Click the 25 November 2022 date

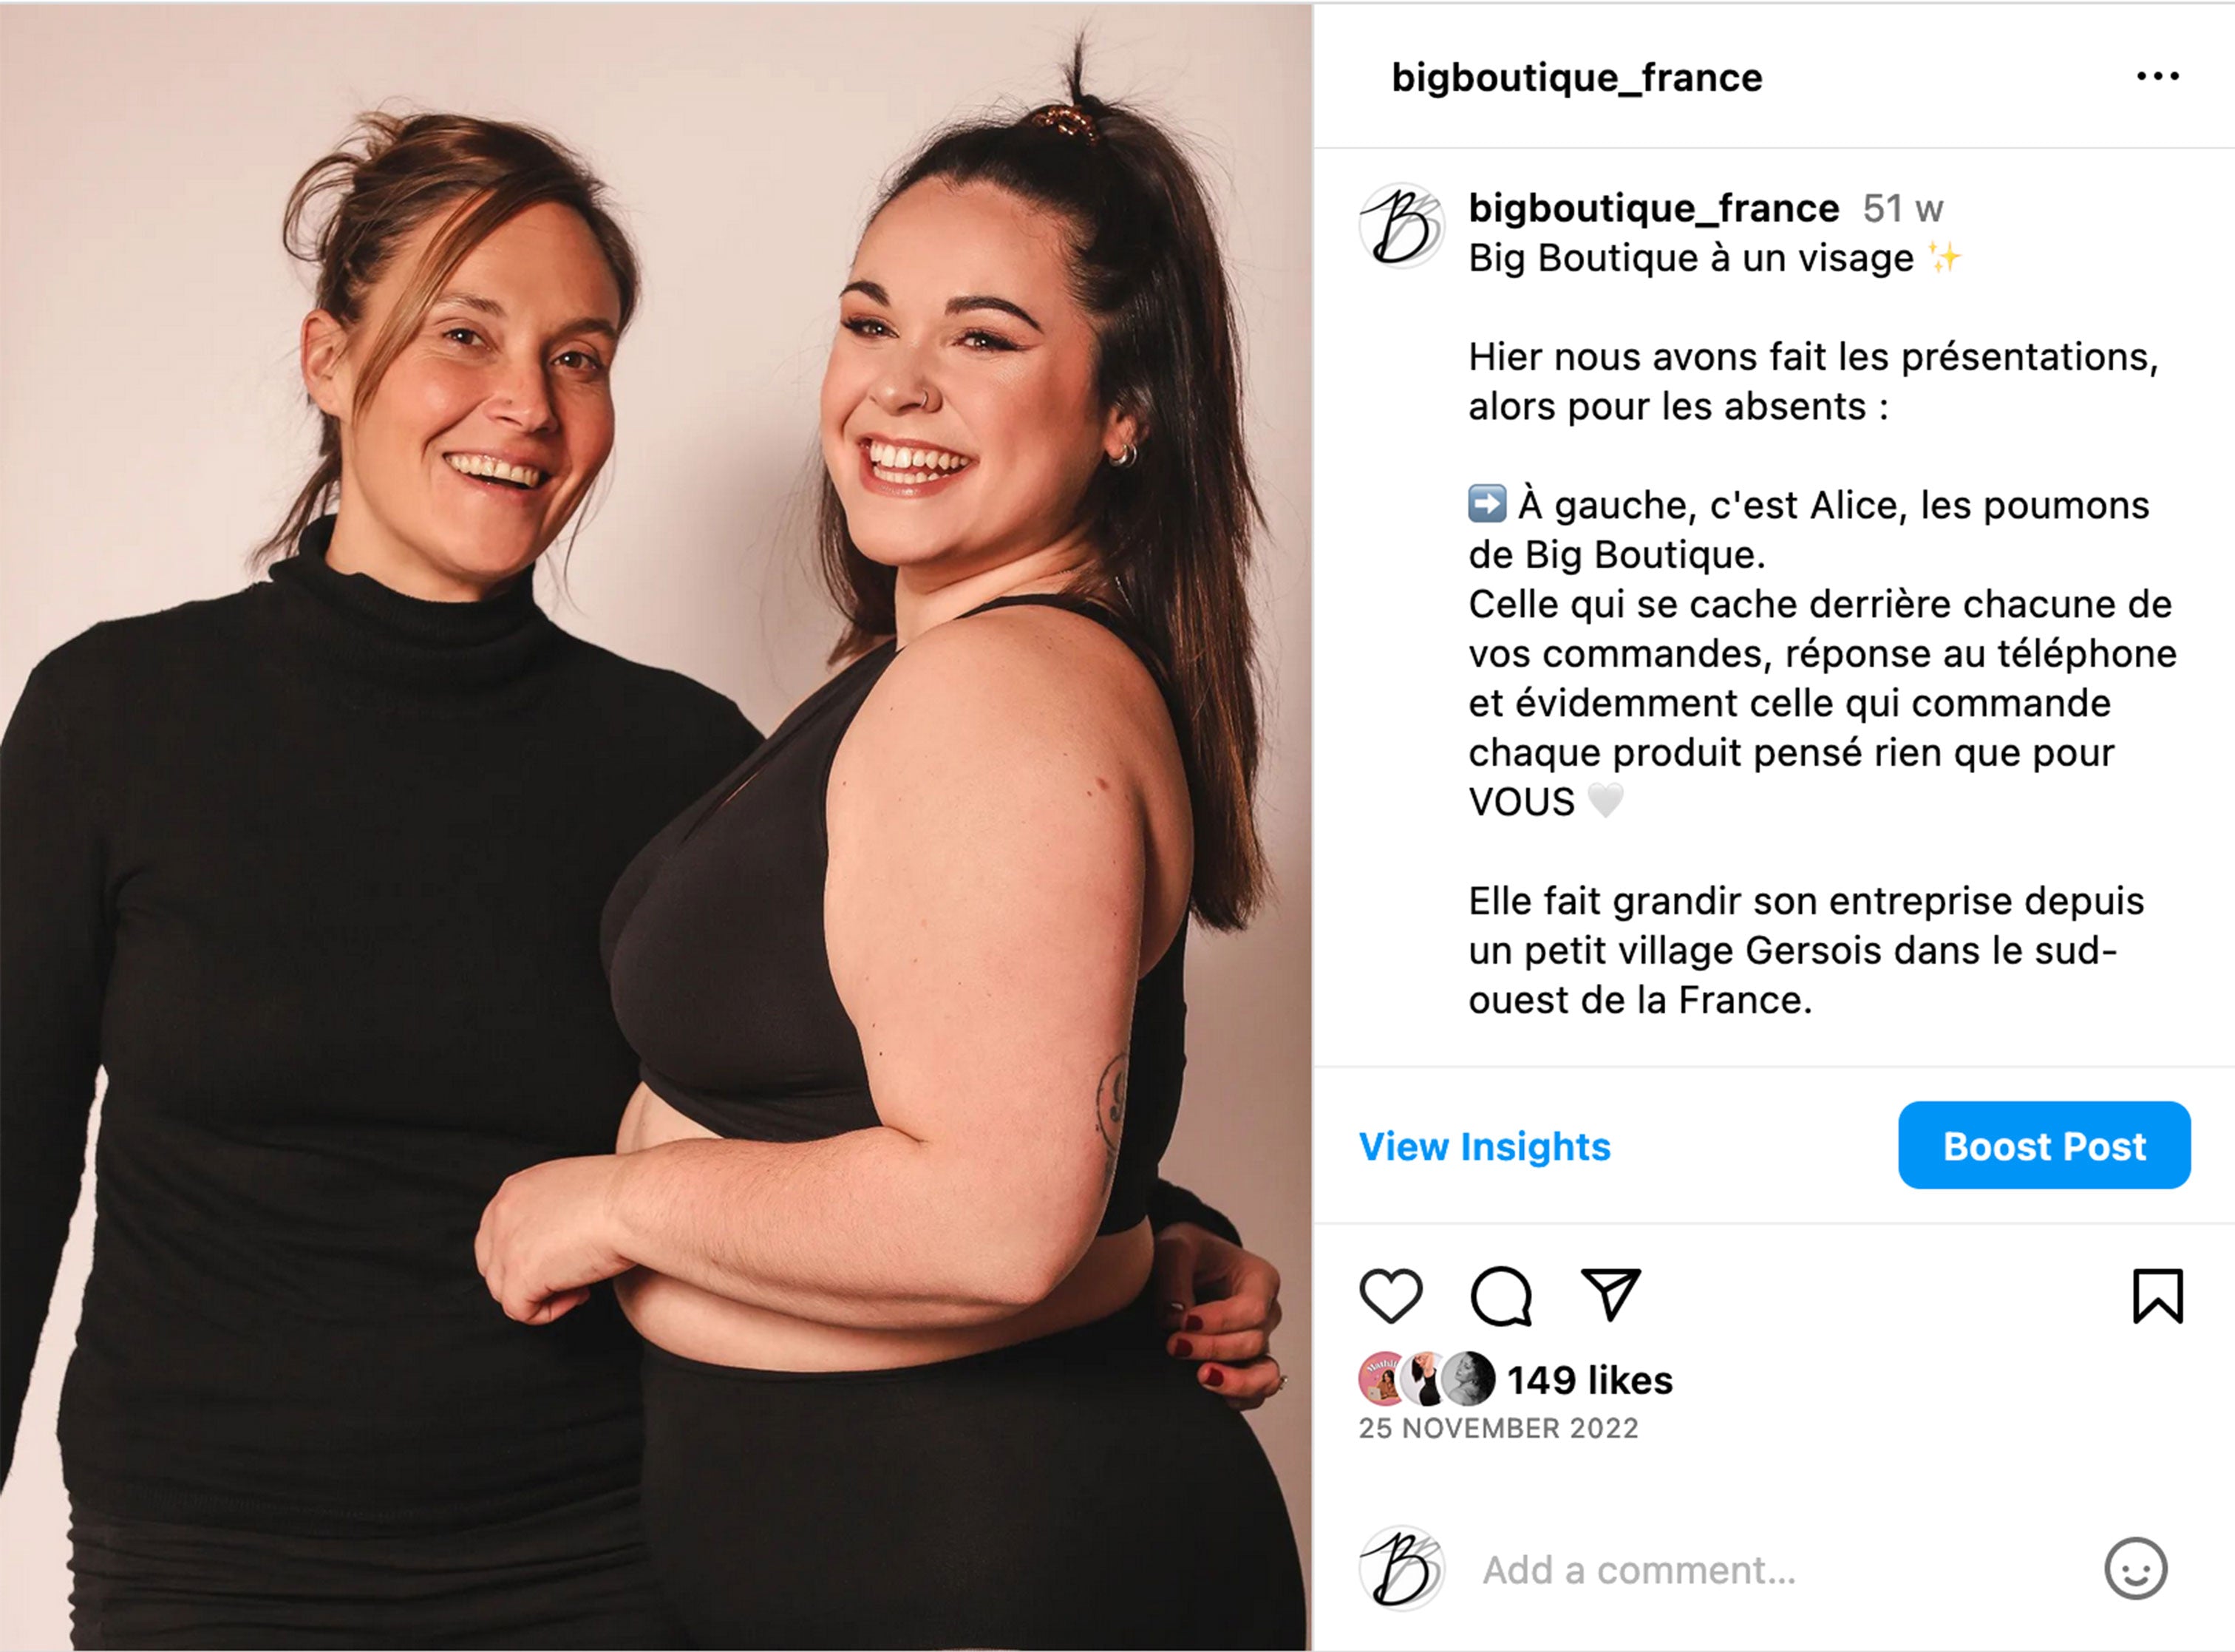point(1498,1428)
